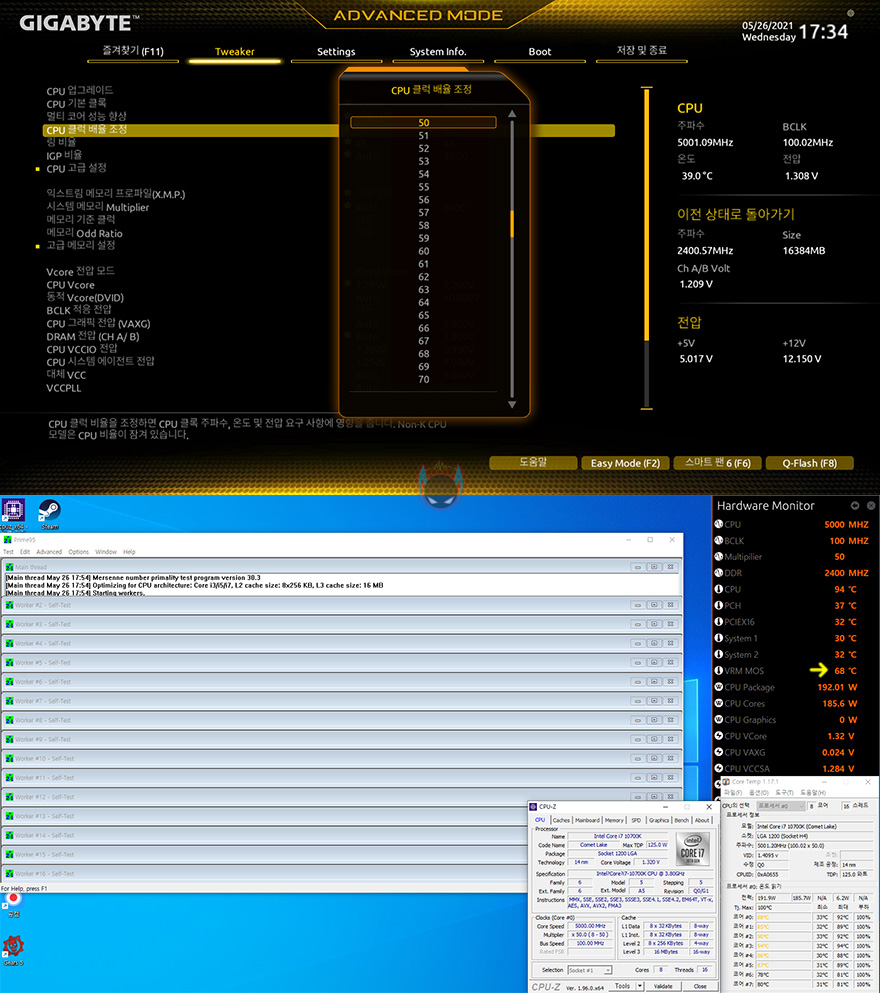Click the Worker #2 Self-Test window icon
The height and width of the screenshot is (993, 880).
9,605
